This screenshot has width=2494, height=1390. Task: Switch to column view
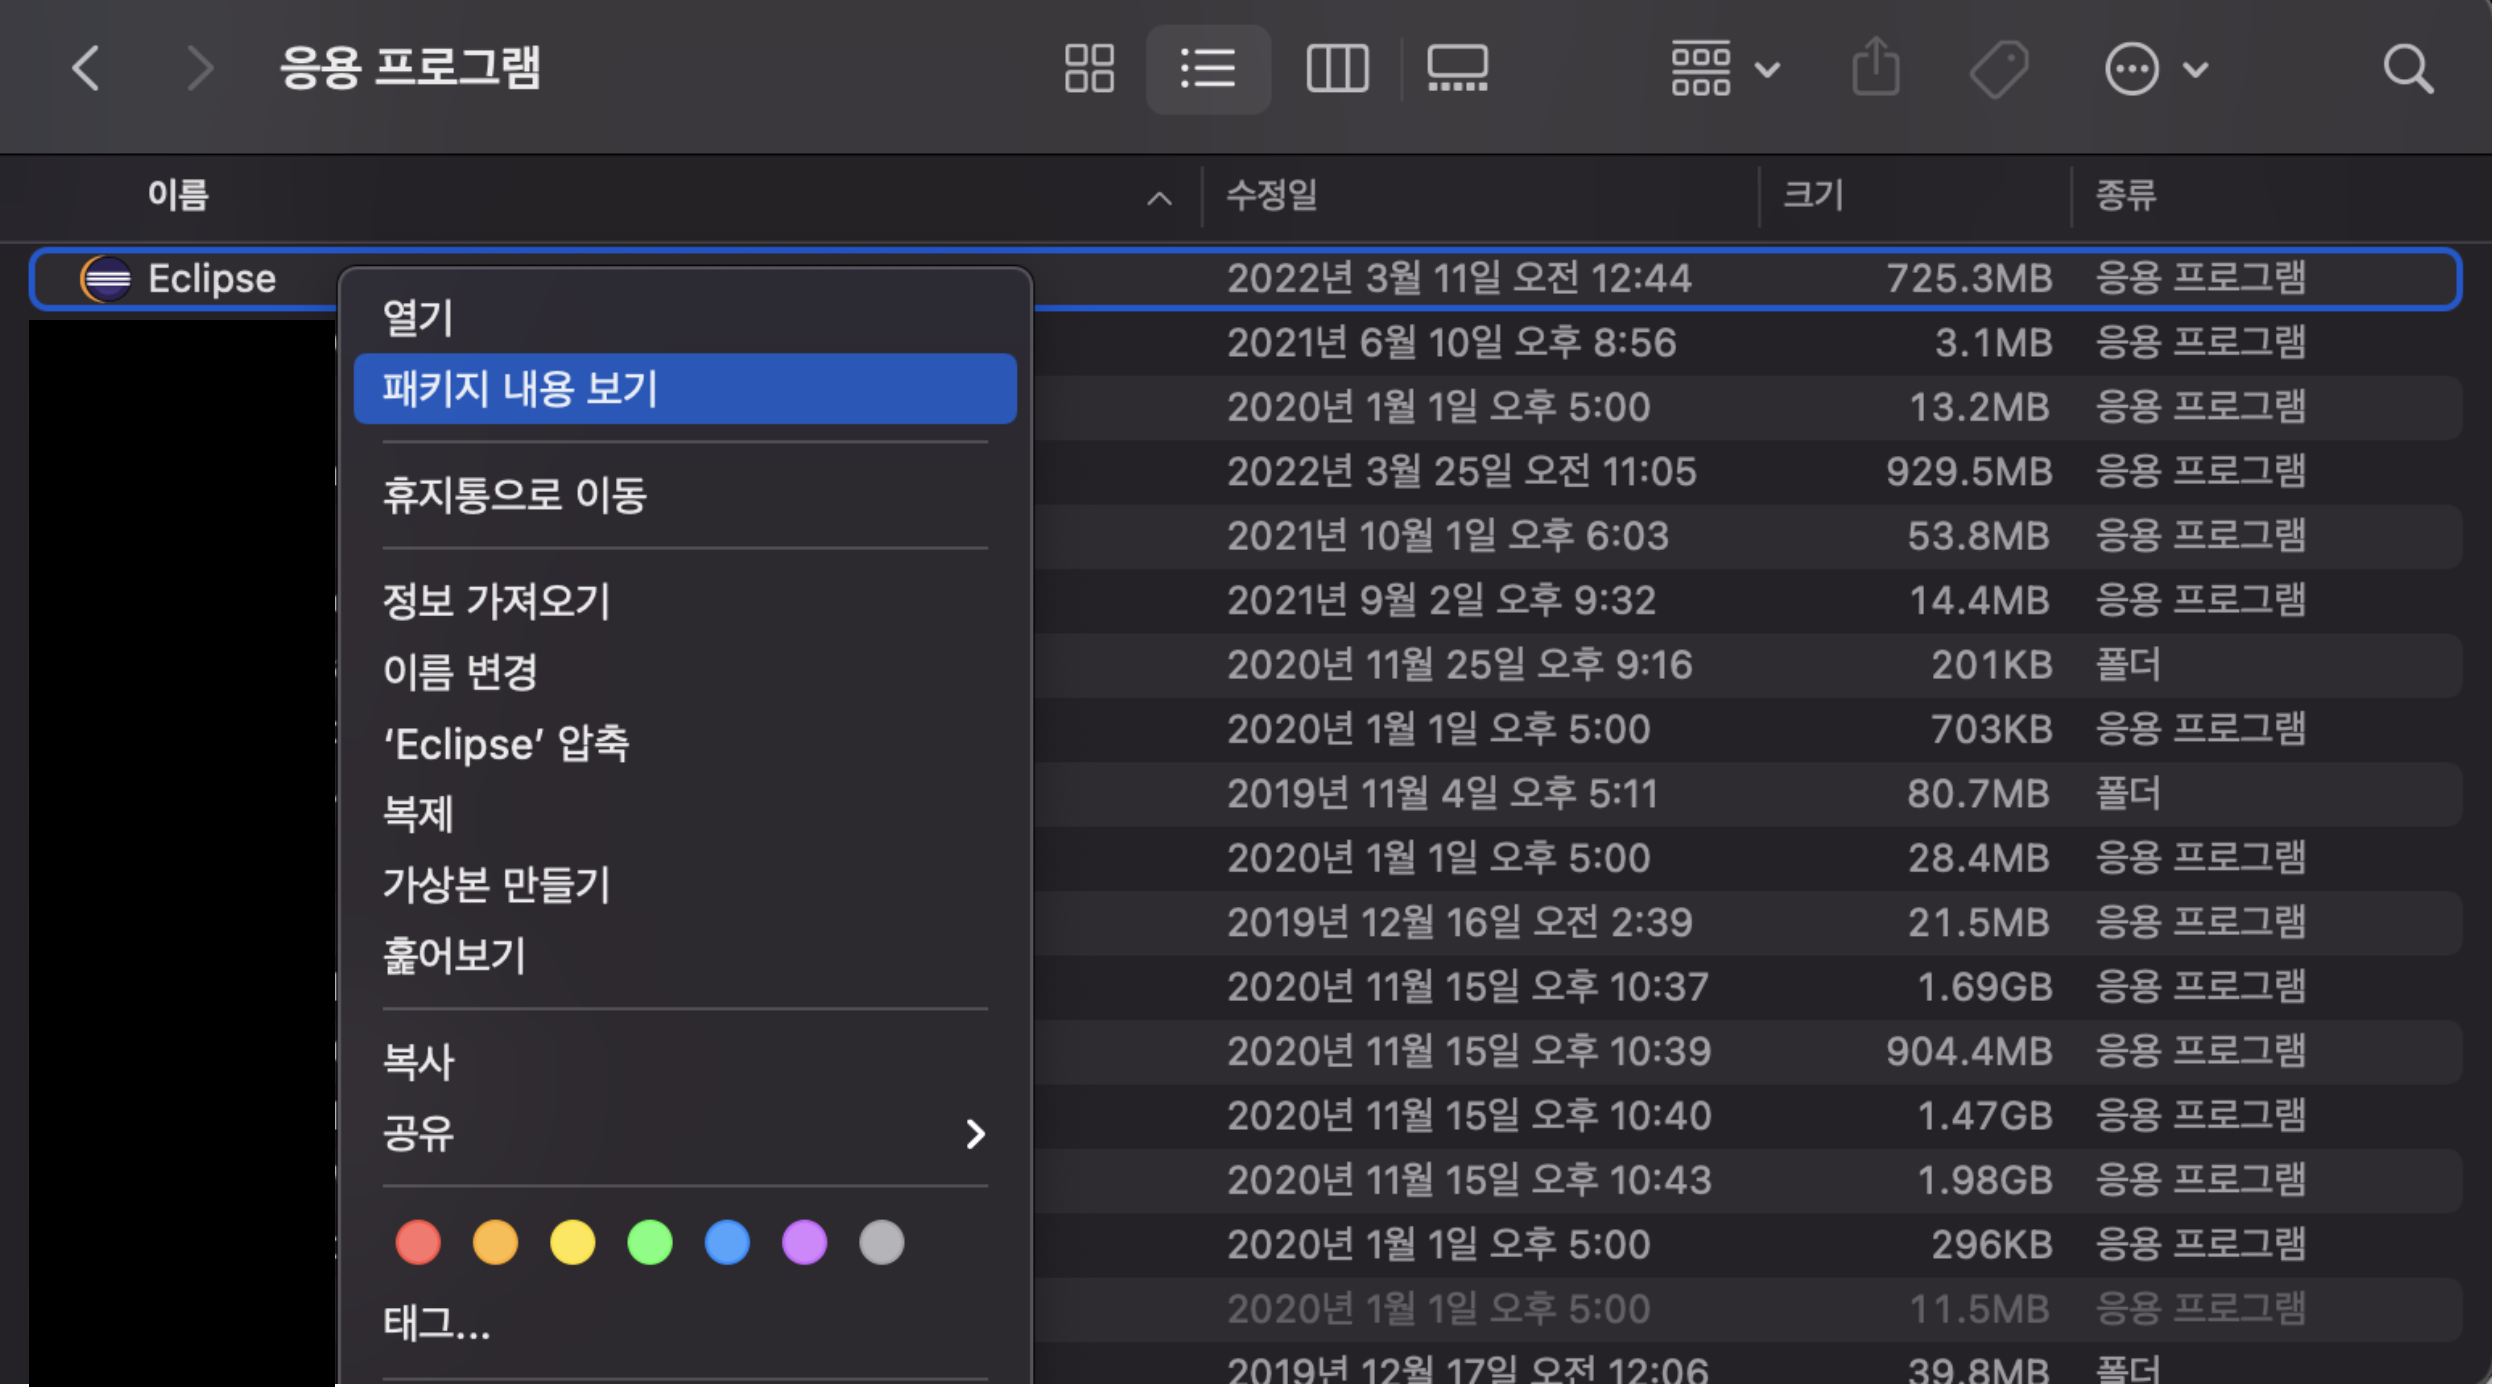tap(1337, 69)
